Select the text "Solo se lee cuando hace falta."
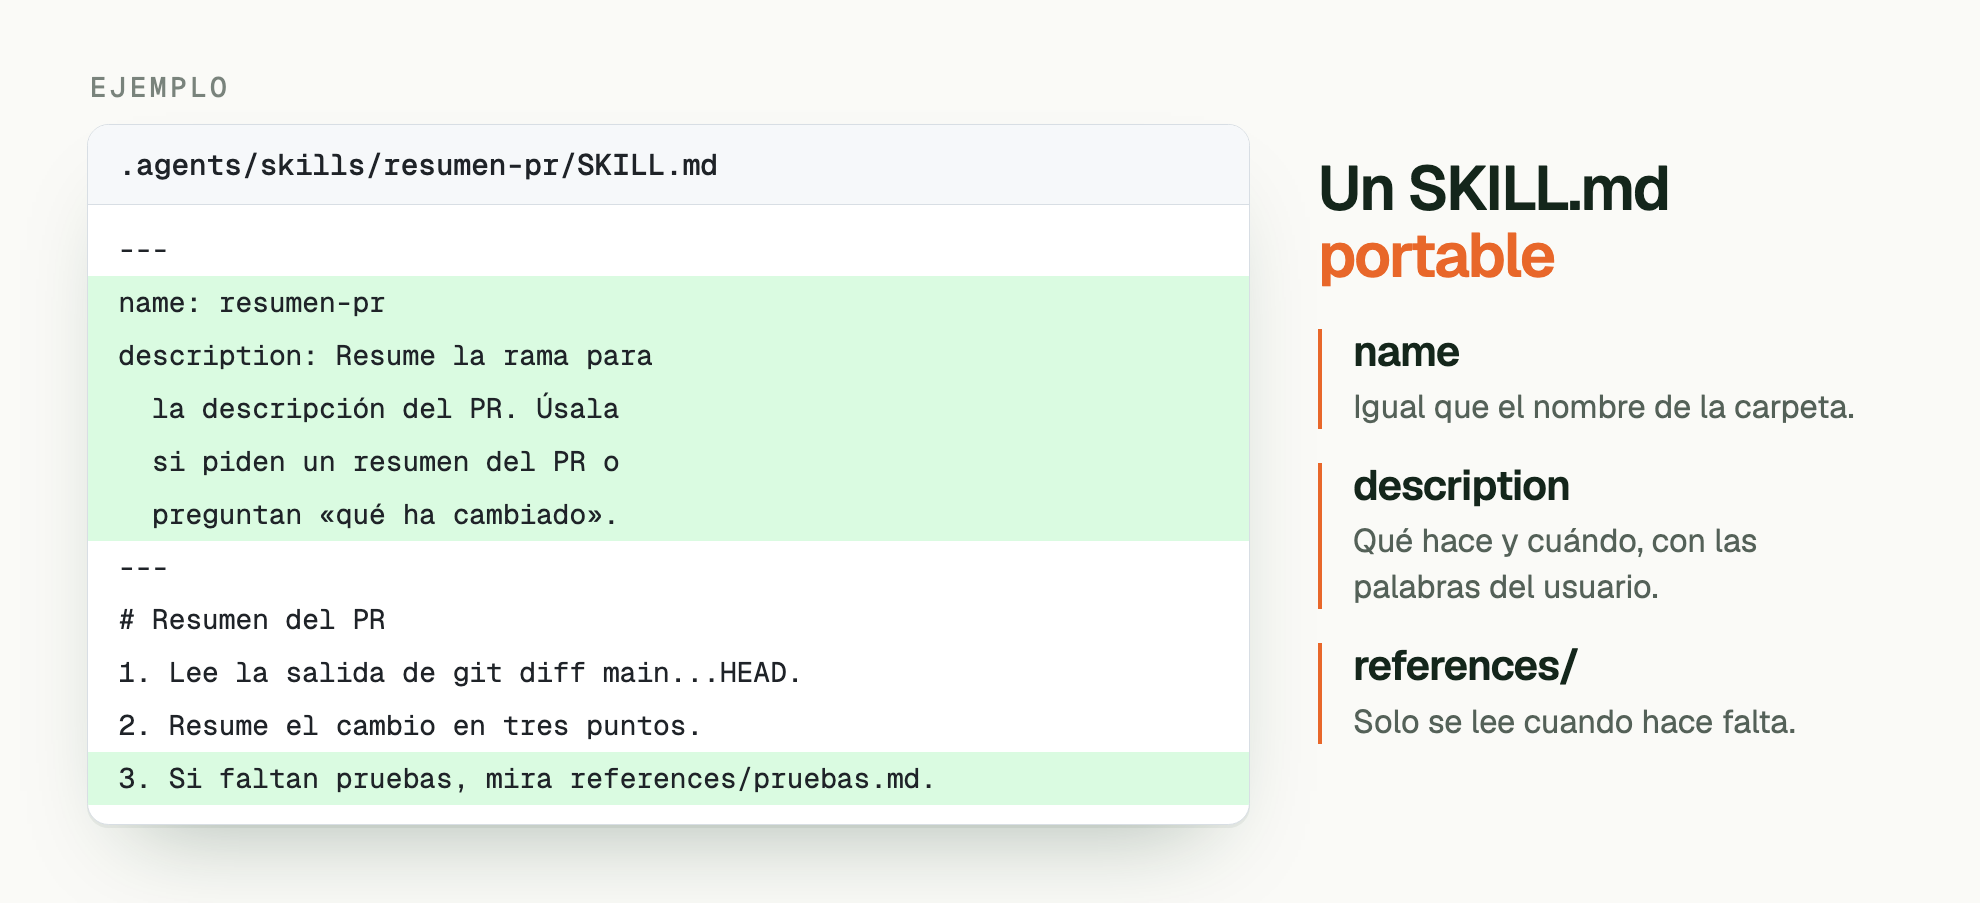Screen dimensions: 1980x903 (1575, 722)
